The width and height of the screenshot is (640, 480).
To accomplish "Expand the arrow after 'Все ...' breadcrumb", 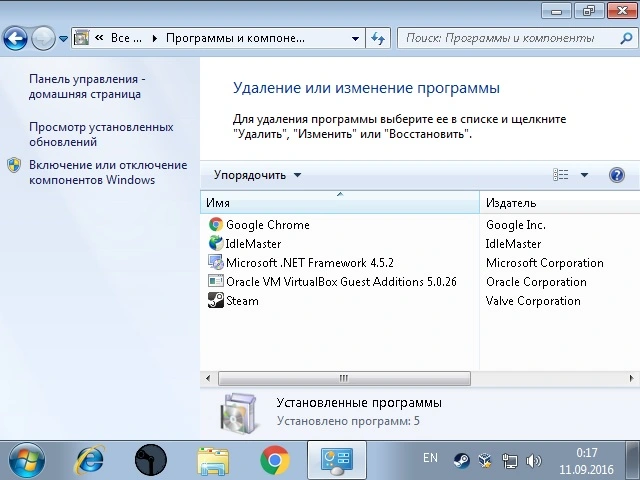I will coord(154,38).
